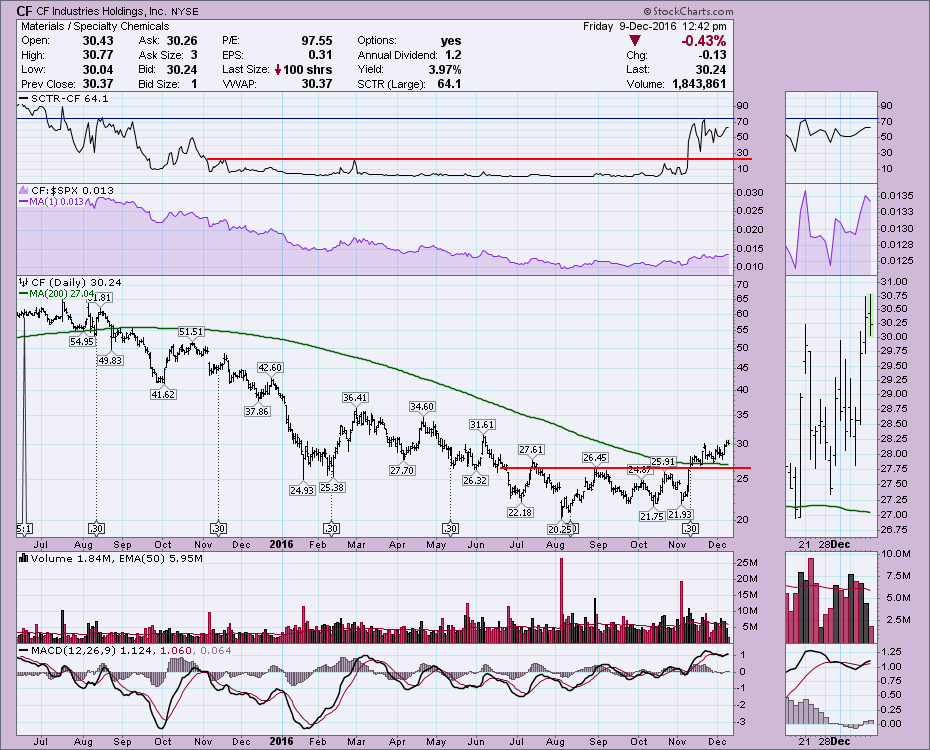This screenshot has height=750, width=930.
Task: Click the 41.62 low price label
Action: [163, 394]
